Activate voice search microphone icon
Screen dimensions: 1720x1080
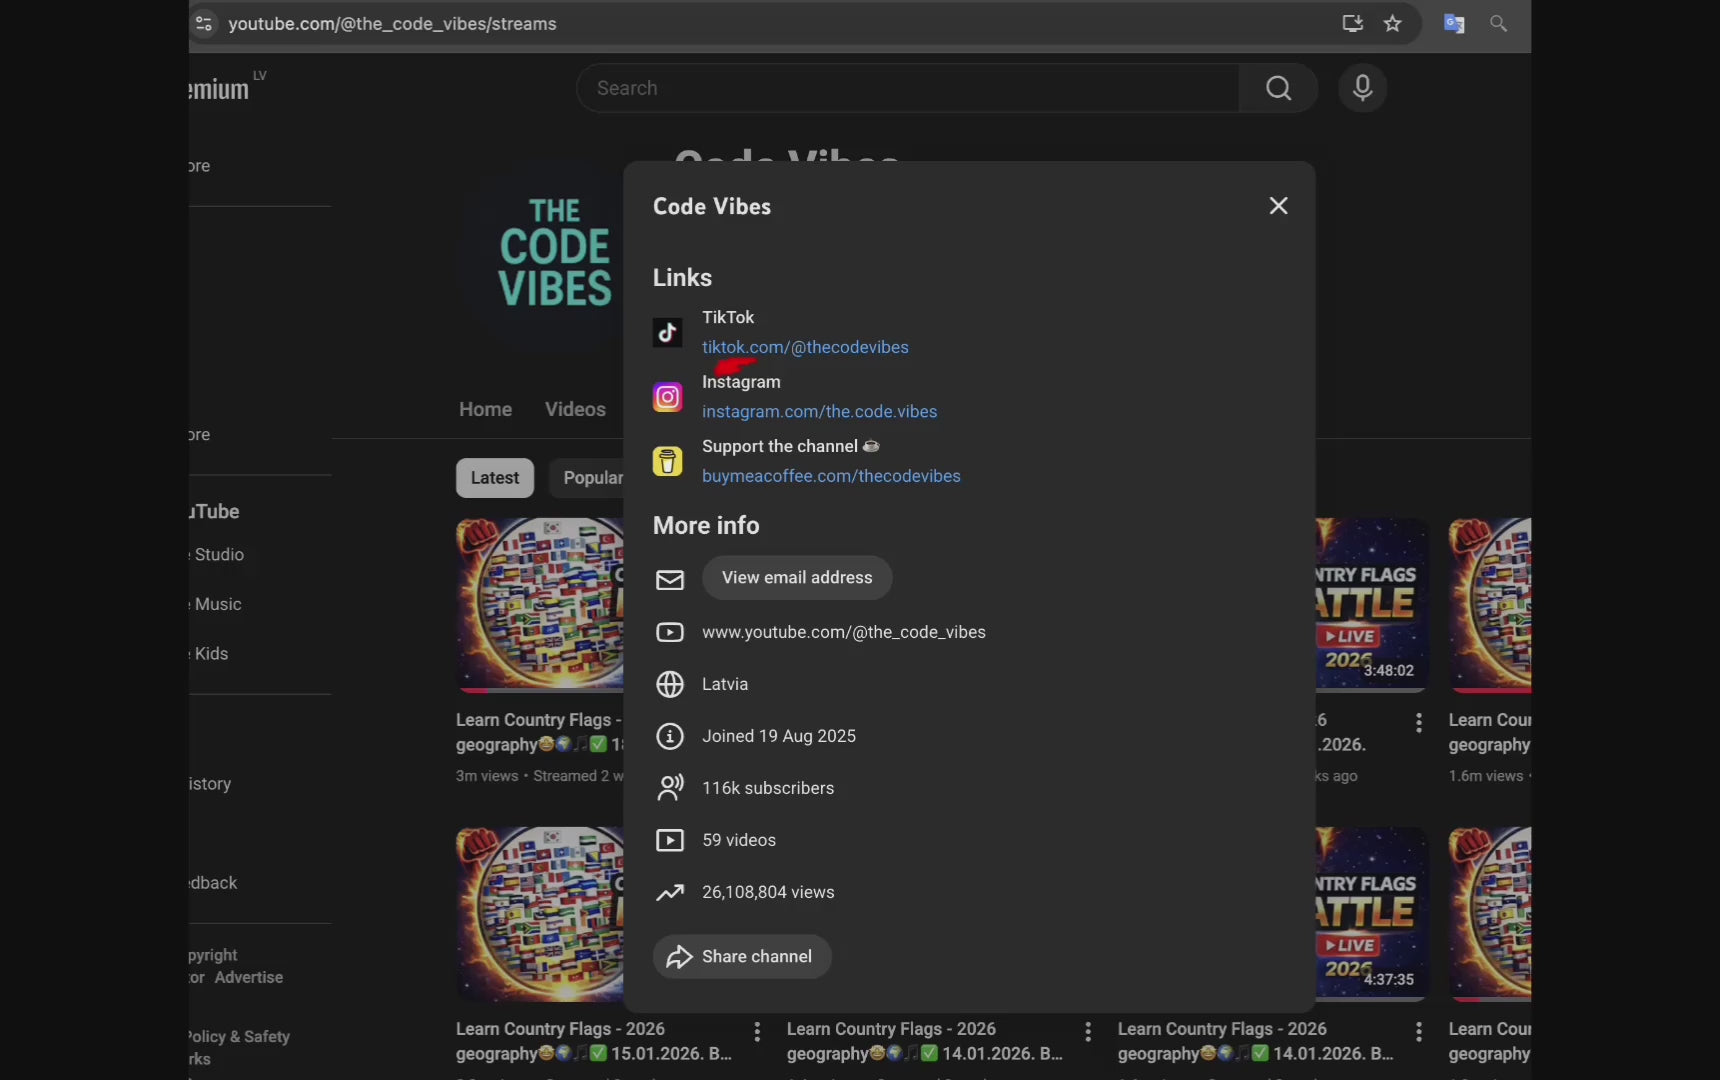point(1362,88)
